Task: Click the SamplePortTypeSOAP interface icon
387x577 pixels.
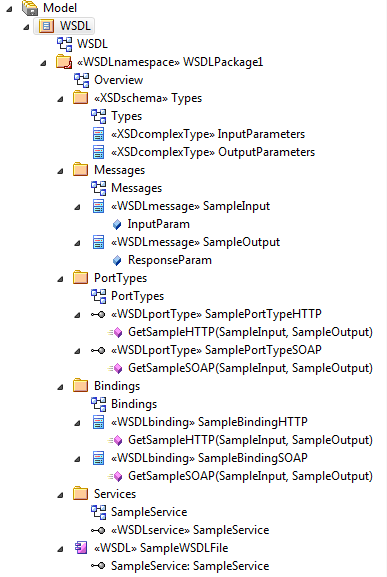Action: (98, 351)
